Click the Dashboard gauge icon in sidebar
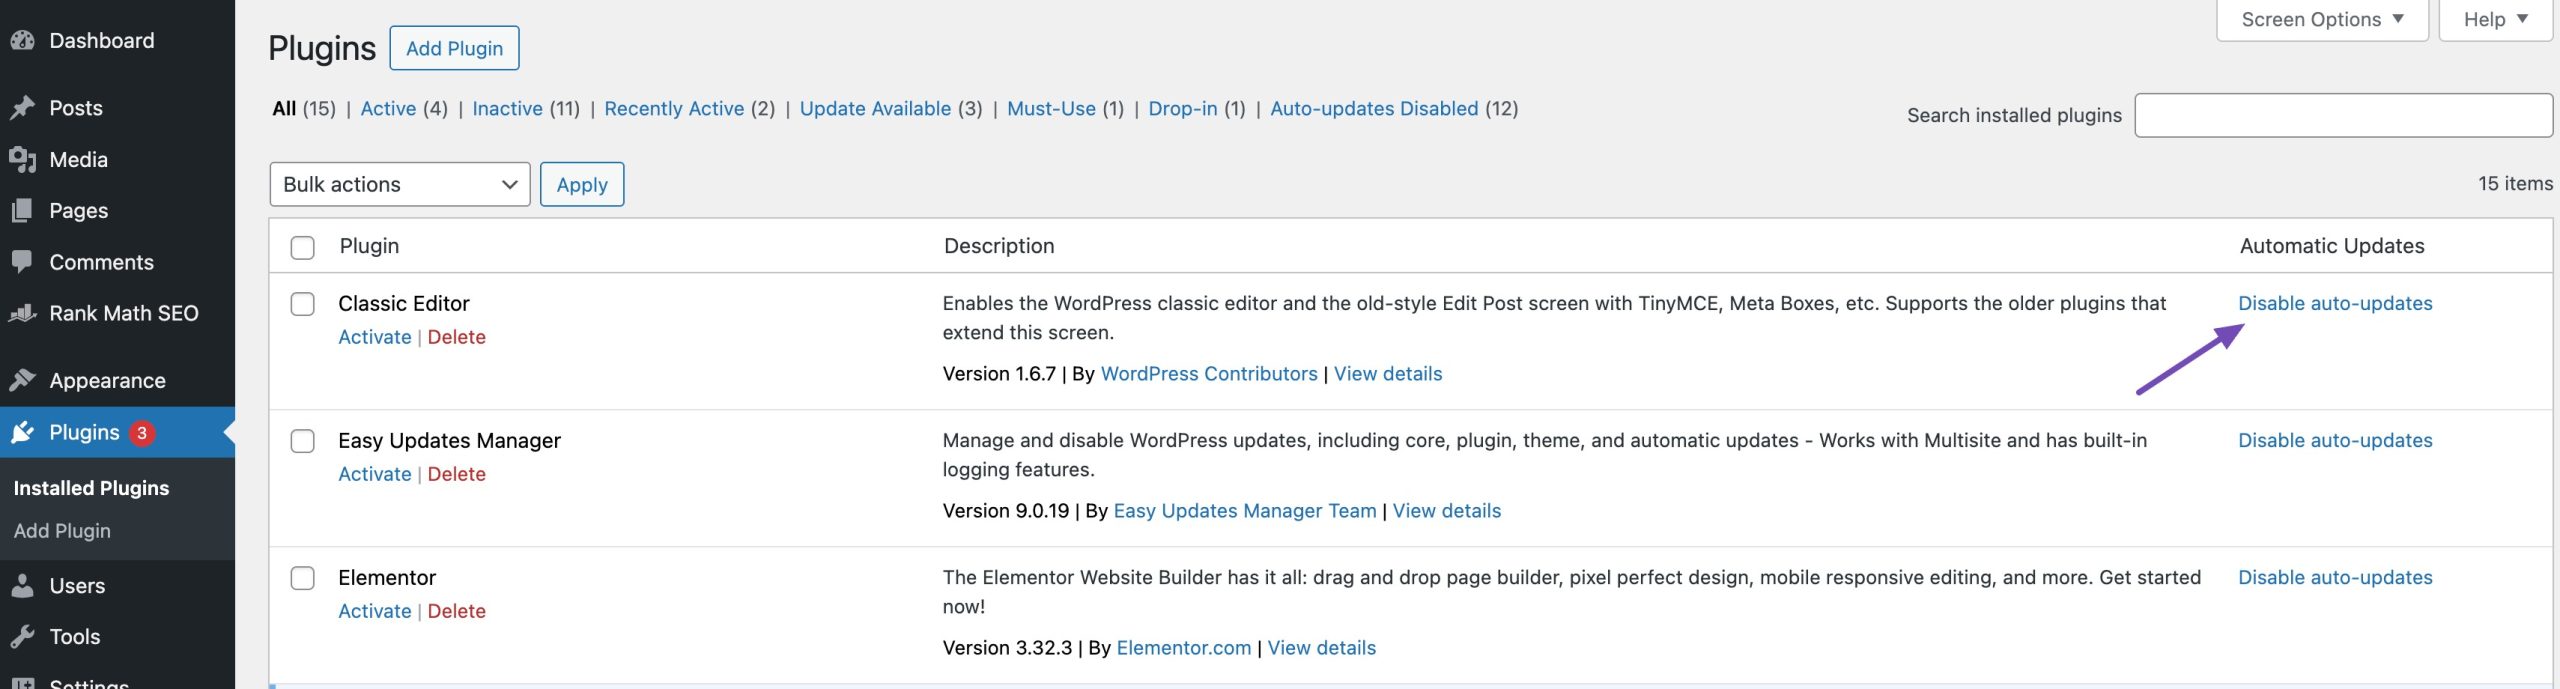Image resolution: width=2560 pixels, height=689 pixels. tap(22, 41)
